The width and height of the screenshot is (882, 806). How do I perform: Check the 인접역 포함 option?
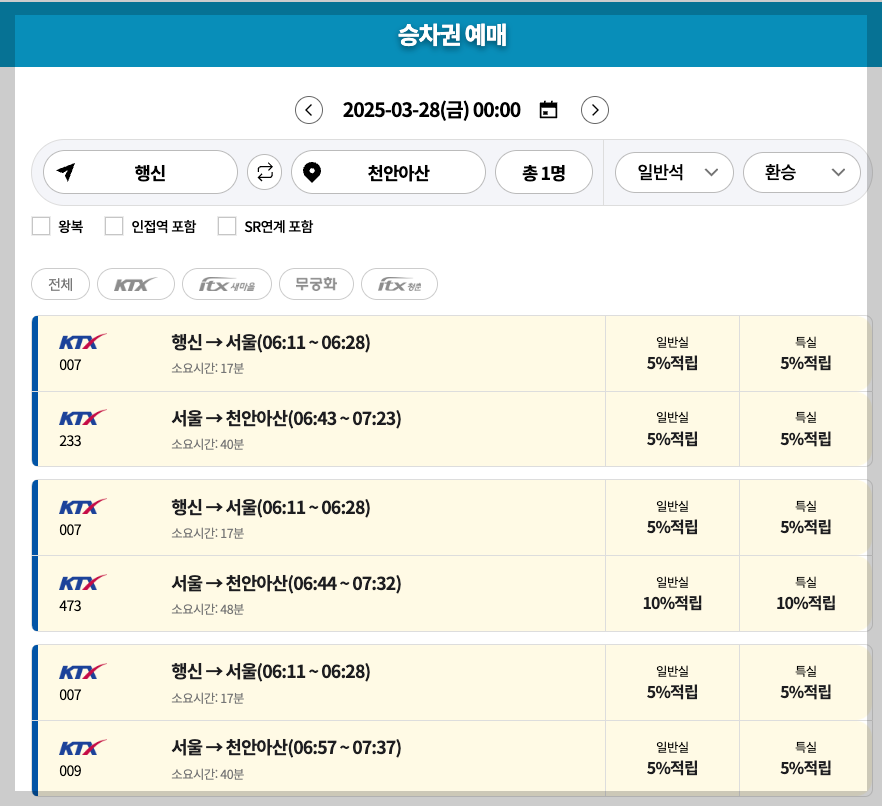(x=114, y=225)
